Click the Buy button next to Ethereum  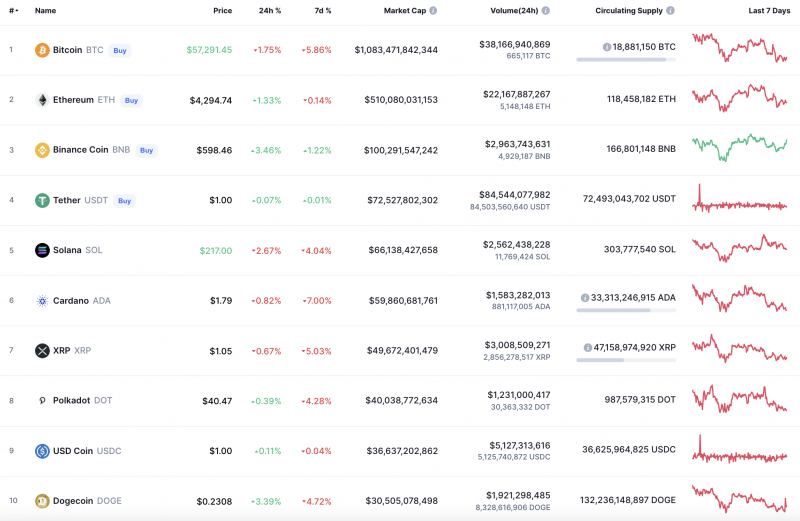(132, 101)
